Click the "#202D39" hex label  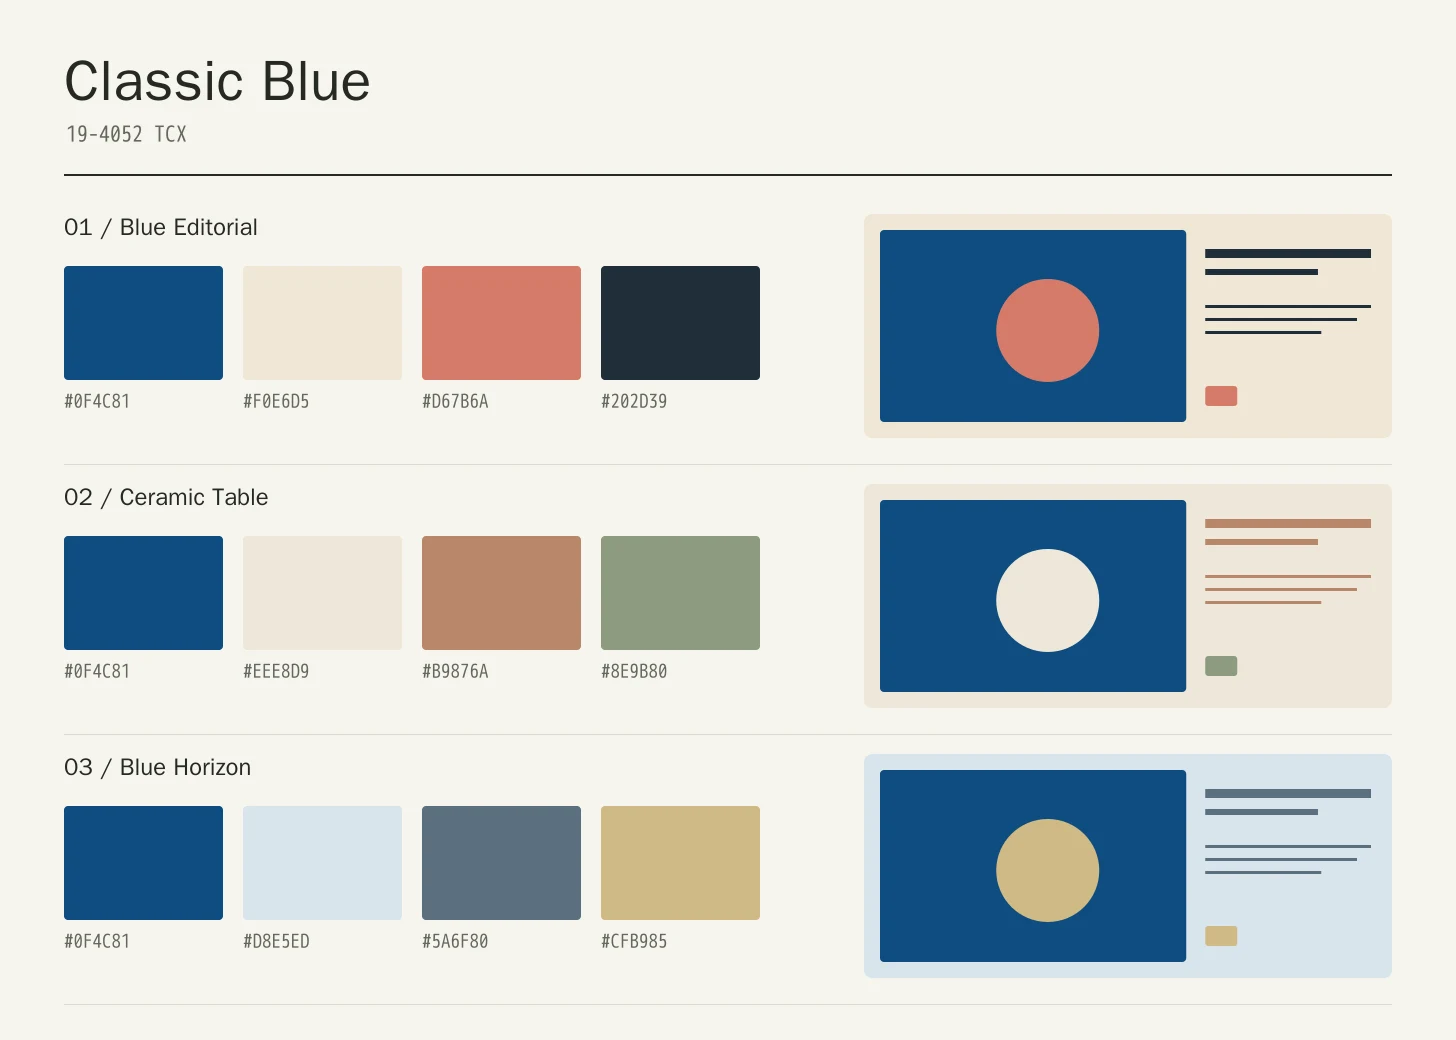634,401
